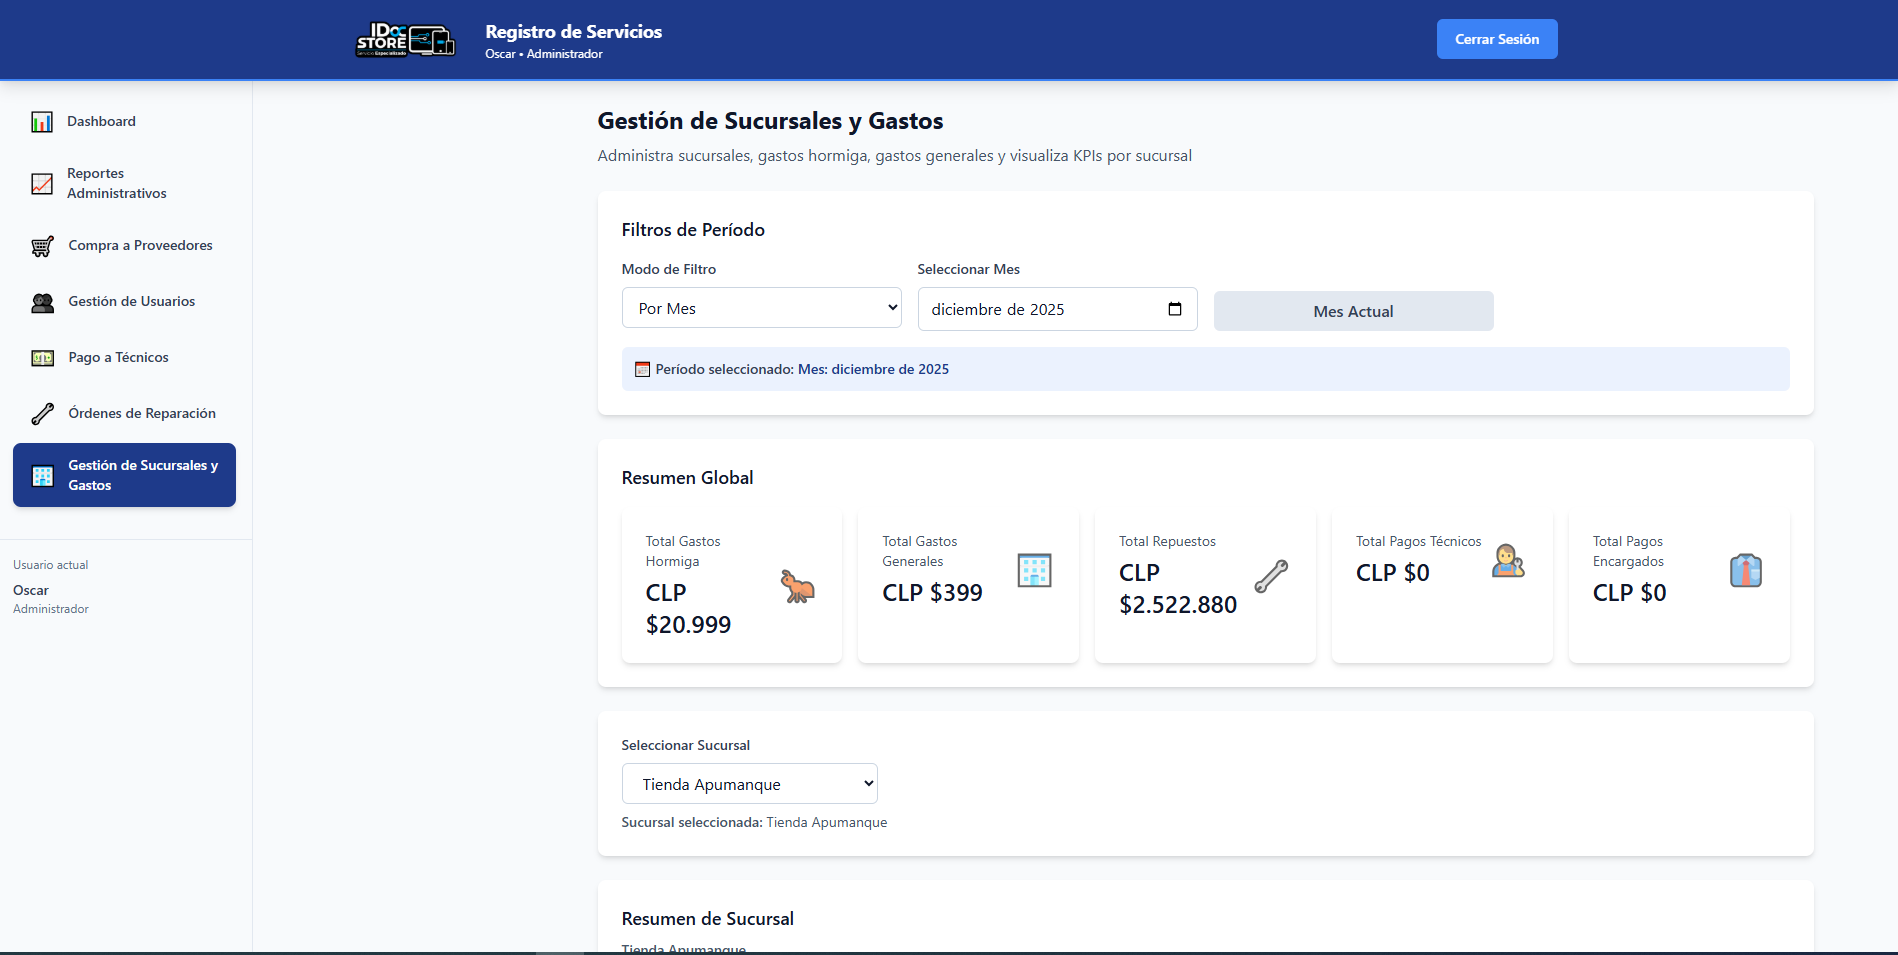Viewport: 1898px width, 955px height.
Task: Select the Total Repuestos summary card
Action: [x=1204, y=586]
